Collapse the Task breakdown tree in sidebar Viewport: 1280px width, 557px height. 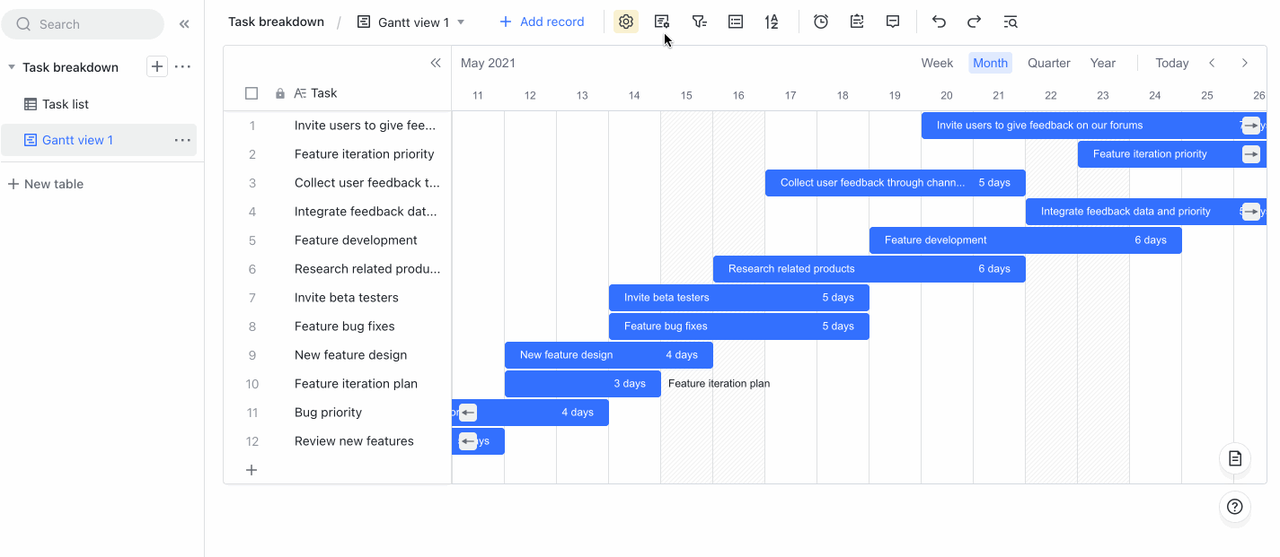pyautogui.click(x=11, y=67)
